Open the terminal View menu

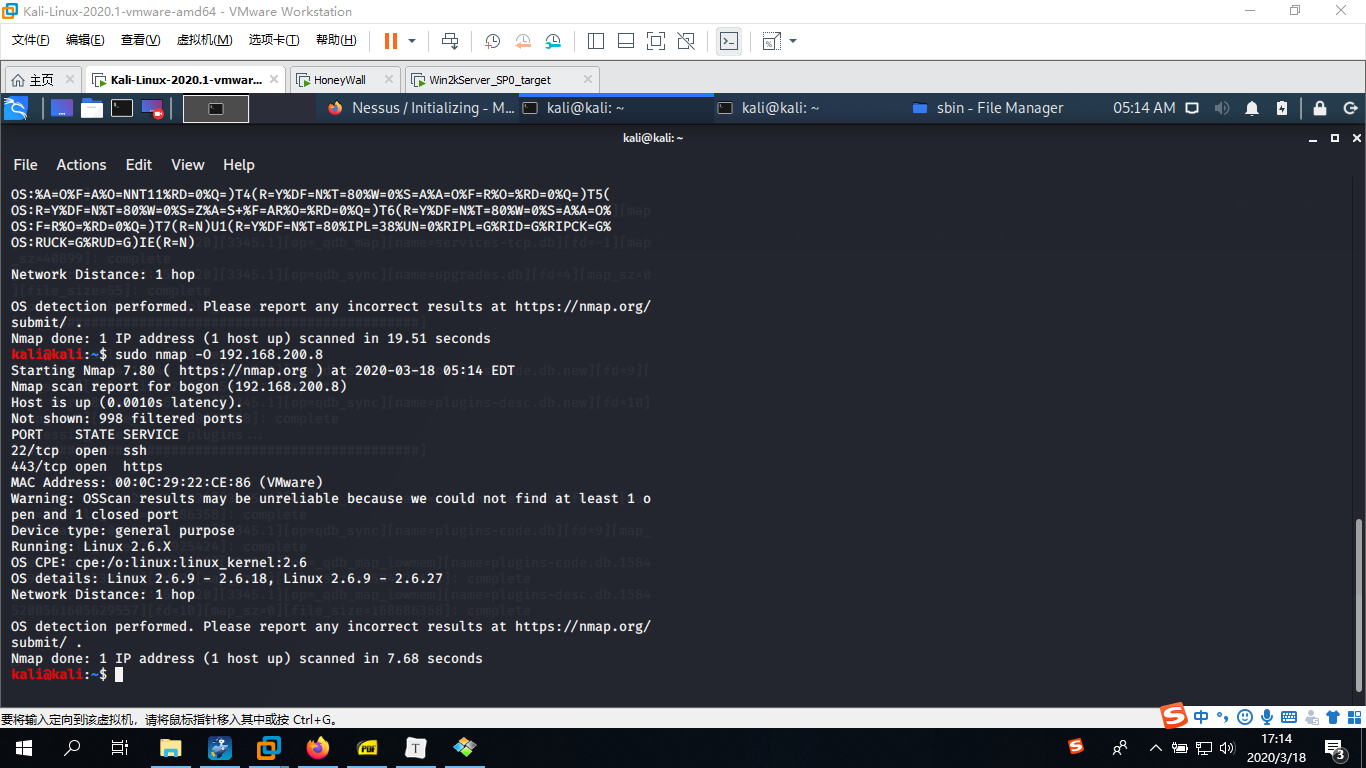(187, 165)
